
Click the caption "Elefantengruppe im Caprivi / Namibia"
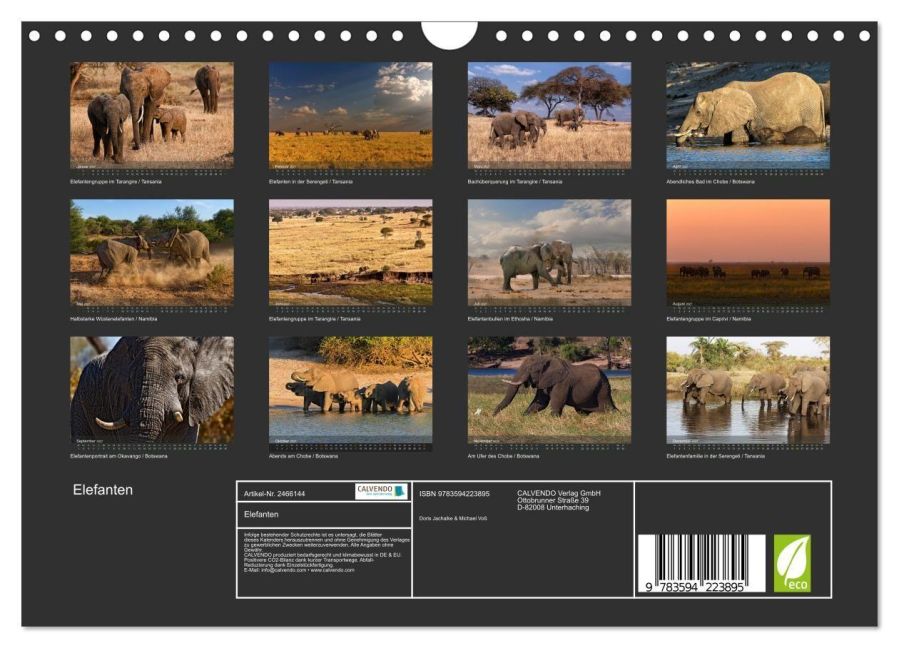pos(709,319)
